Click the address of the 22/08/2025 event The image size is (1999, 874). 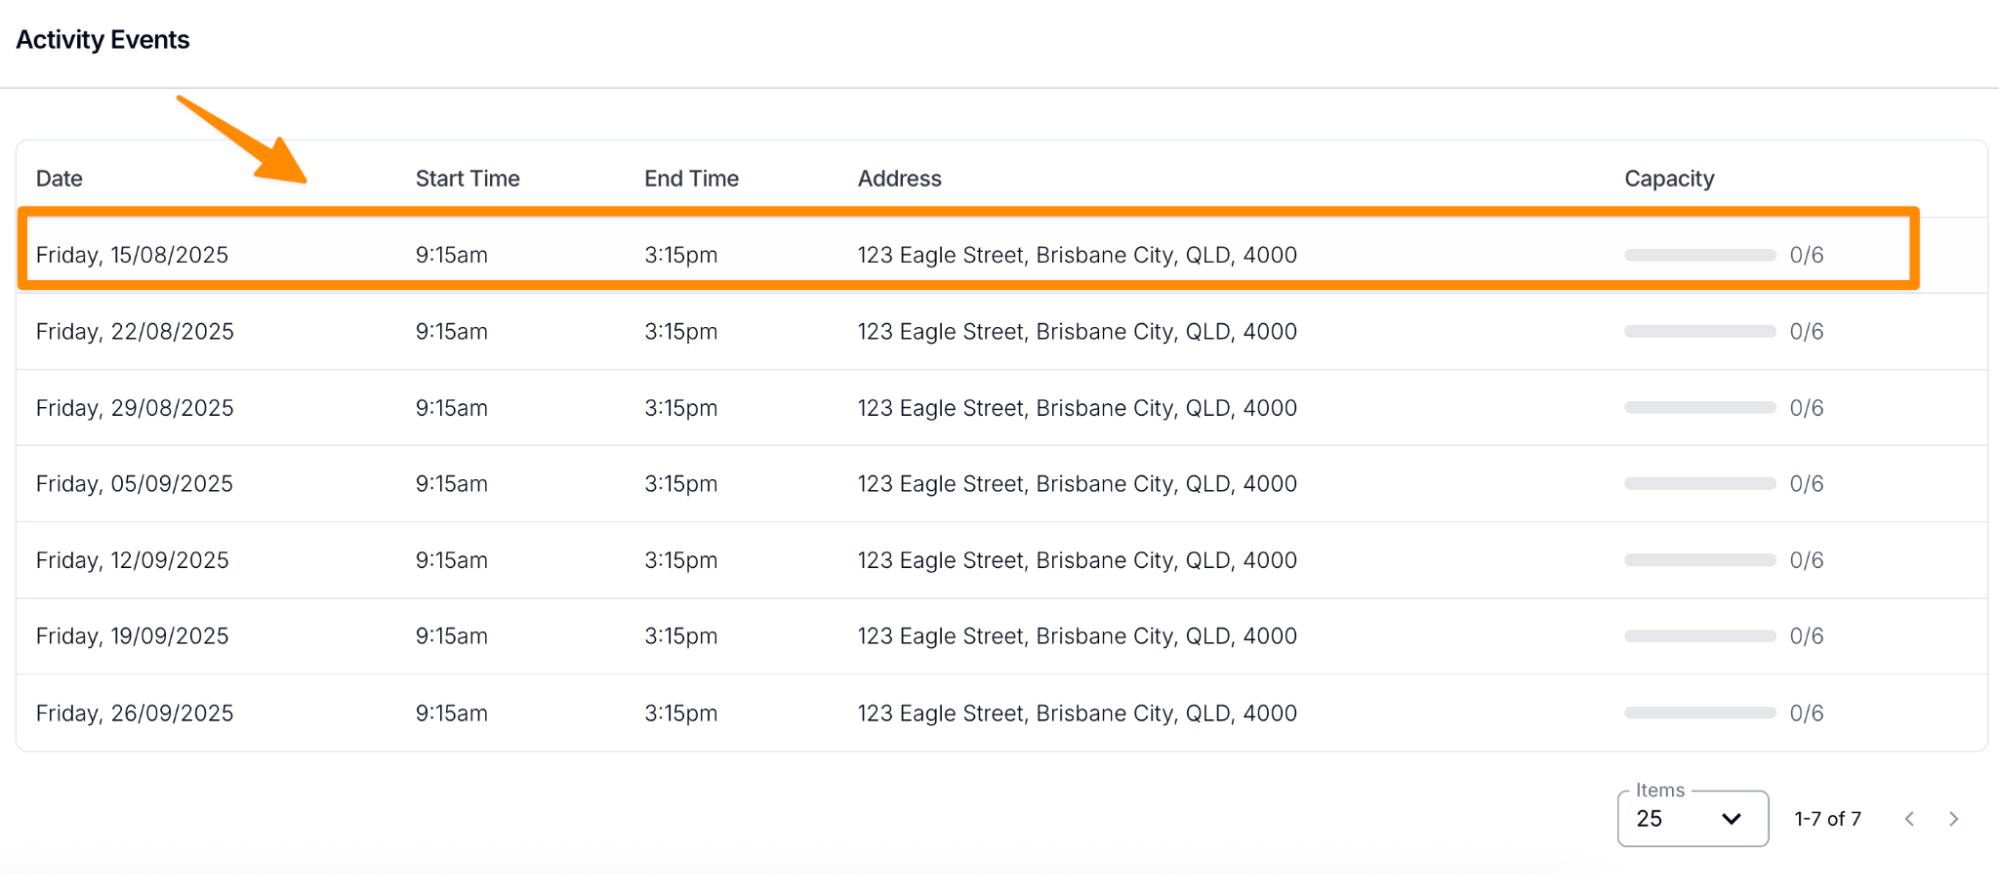(x=1077, y=332)
